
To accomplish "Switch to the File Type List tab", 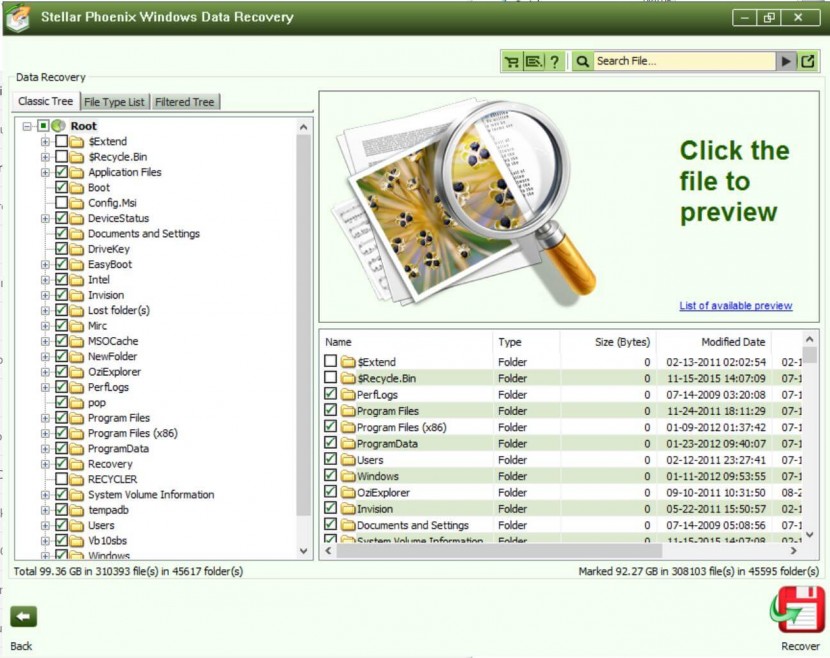I will click(114, 102).
